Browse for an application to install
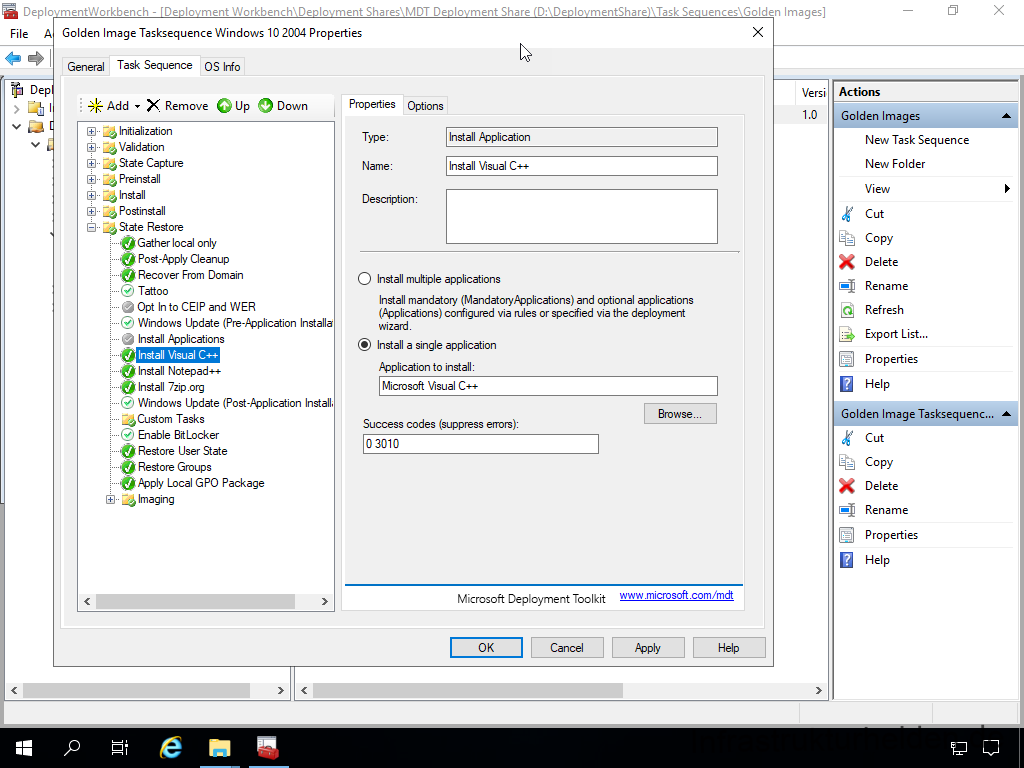The width and height of the screenshot is (1024, 768). click(680, 414)
